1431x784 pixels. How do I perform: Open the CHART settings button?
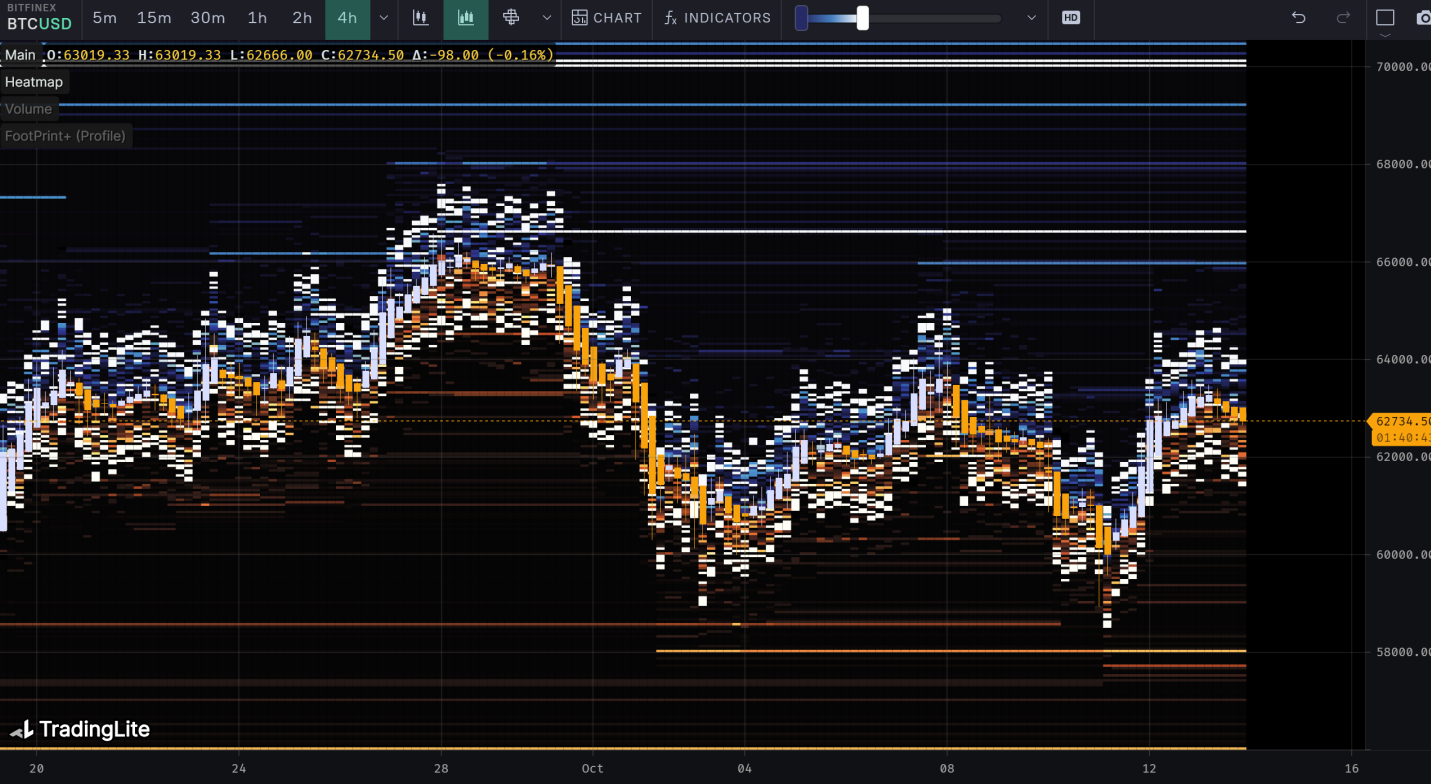point(607,18)
